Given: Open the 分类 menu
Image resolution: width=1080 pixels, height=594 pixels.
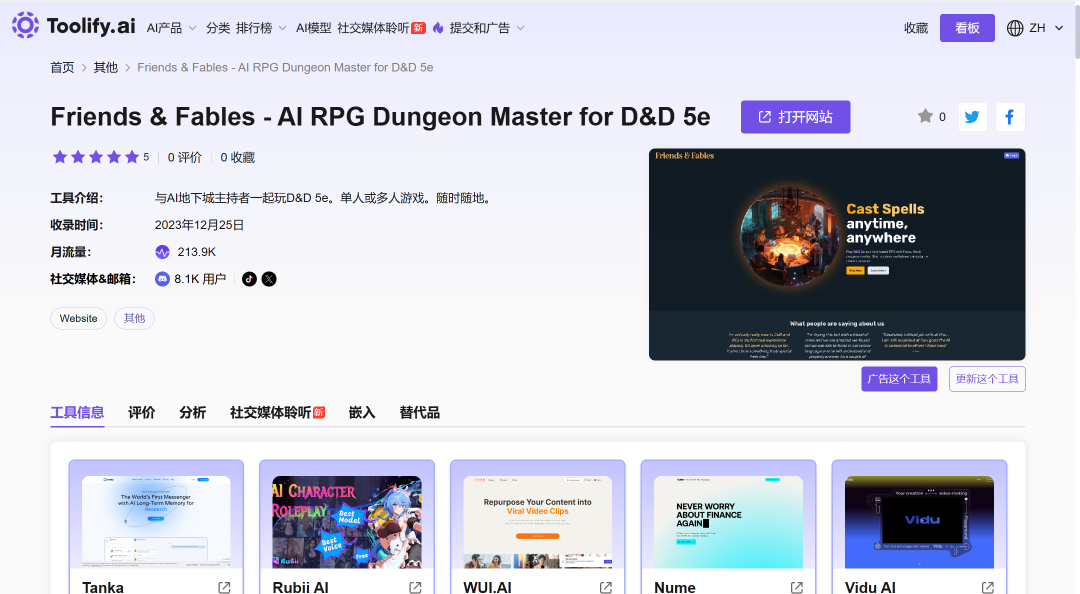Looking at the screenshot, I should (x=218, y=28).
